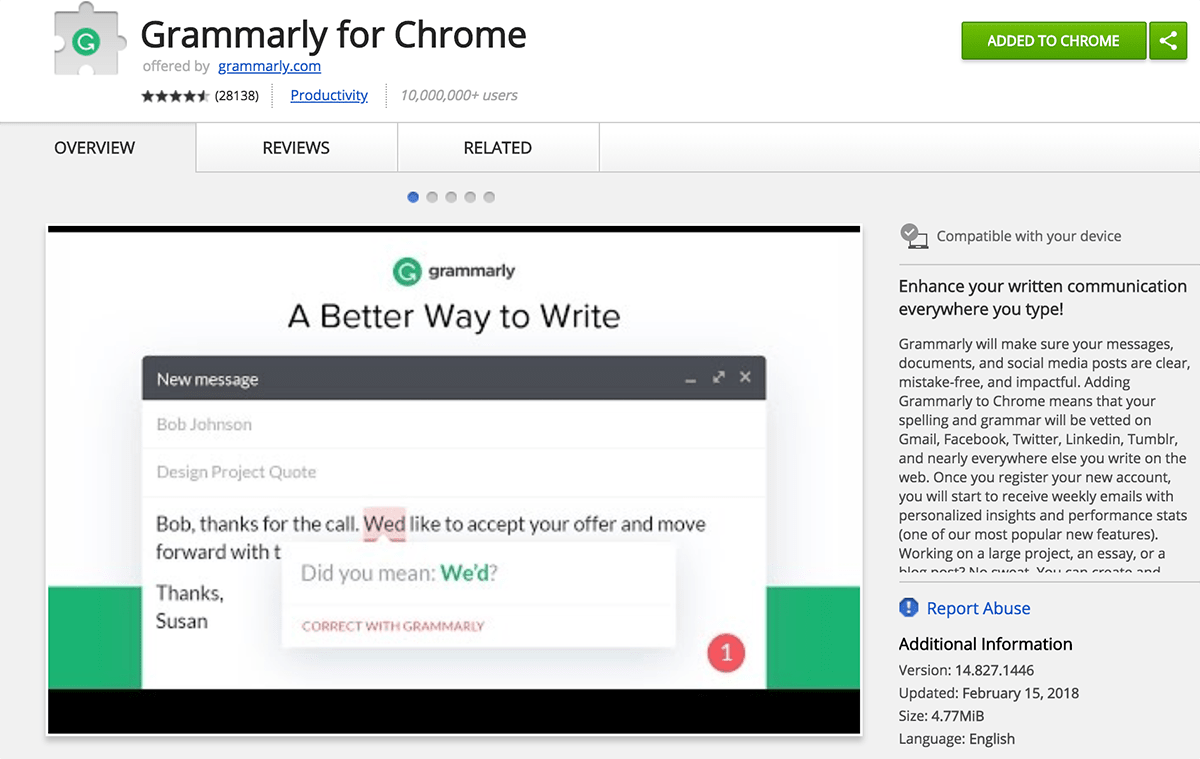Click the Bob Johnson recipient field

pyautogui.click(x=454, y=424)
